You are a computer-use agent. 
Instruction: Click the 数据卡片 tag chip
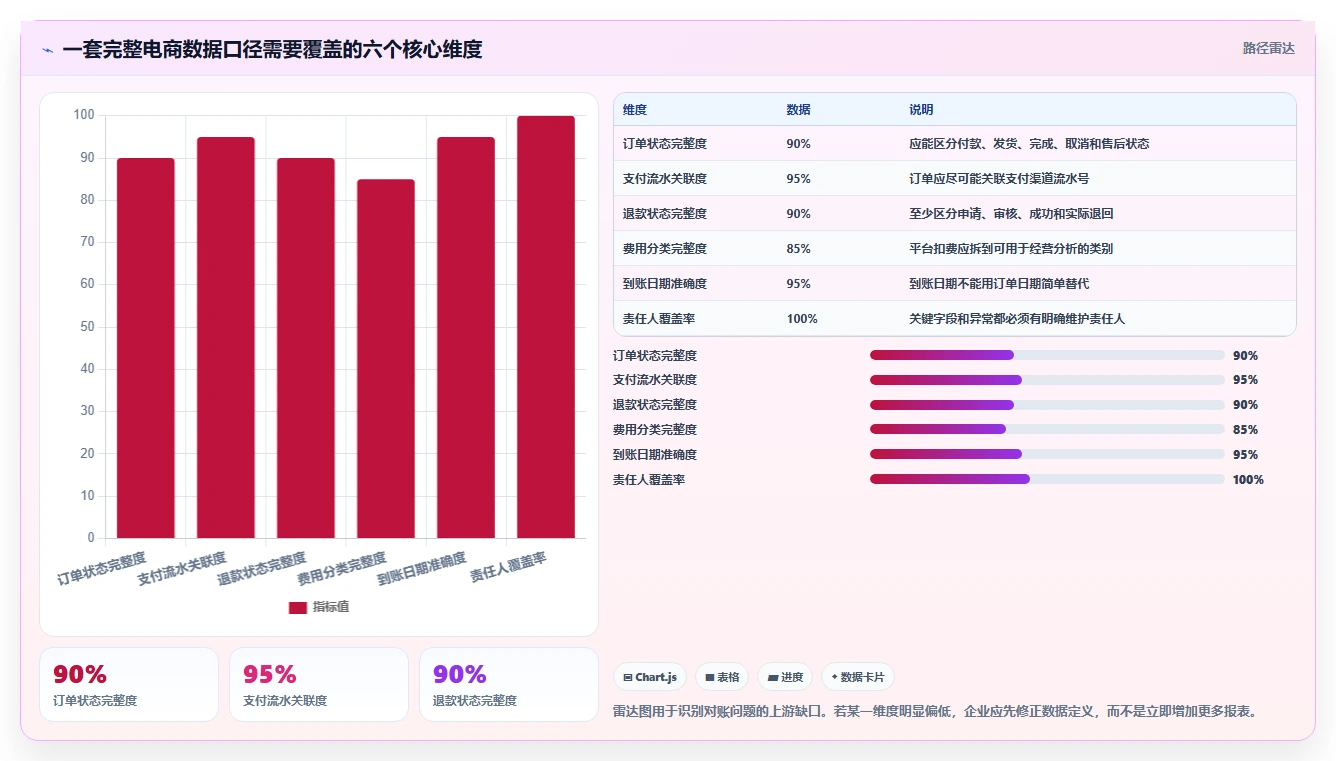pyautogui.click(x=858, y=677)
